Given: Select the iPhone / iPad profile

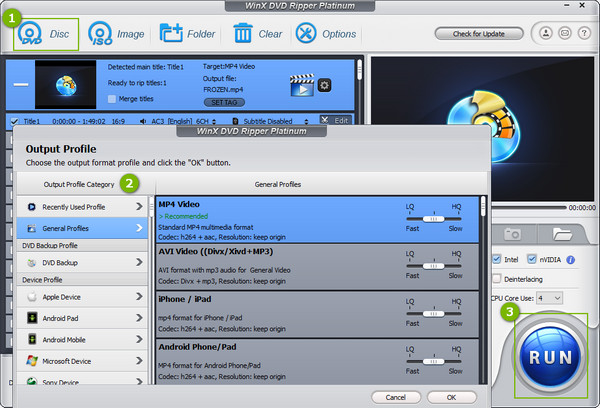Looking at the screenshot, I should point(317,315).
